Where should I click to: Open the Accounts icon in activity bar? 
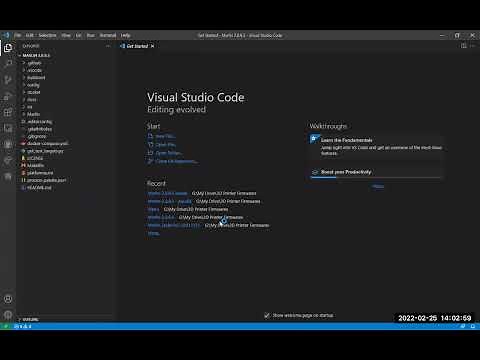(x=8, y=299)
